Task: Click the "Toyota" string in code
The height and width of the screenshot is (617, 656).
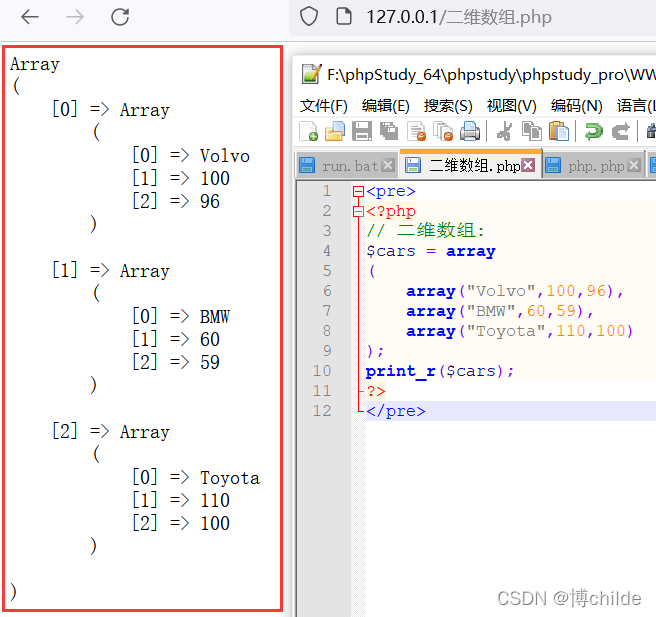Action: 506,331
